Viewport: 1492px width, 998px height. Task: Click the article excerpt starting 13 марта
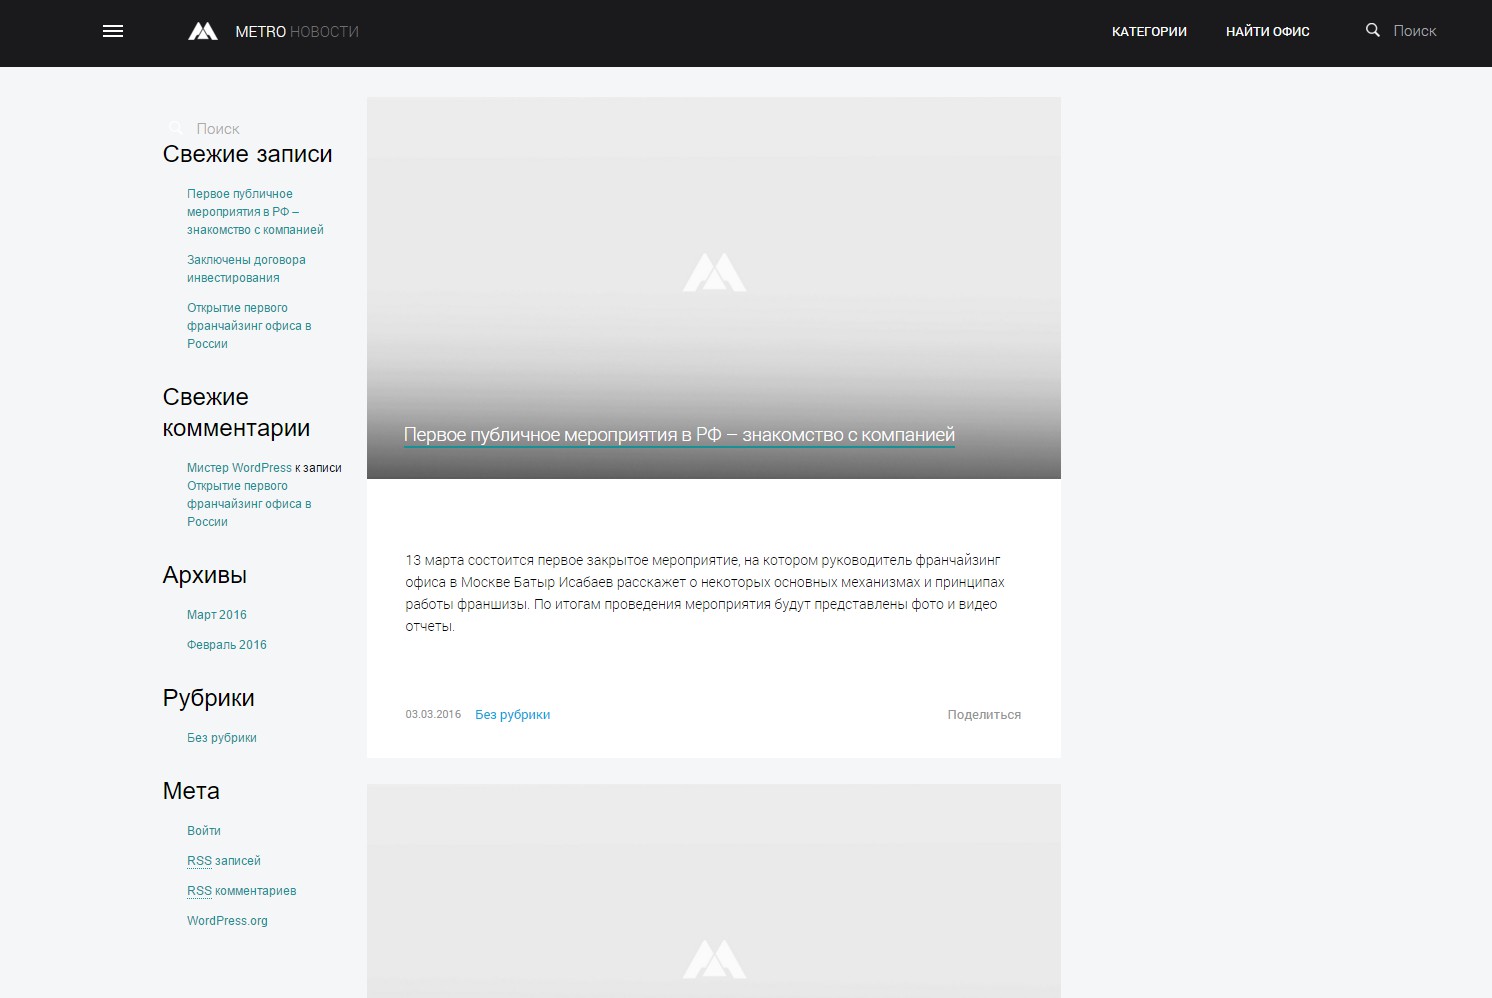(x=705, y=593)
